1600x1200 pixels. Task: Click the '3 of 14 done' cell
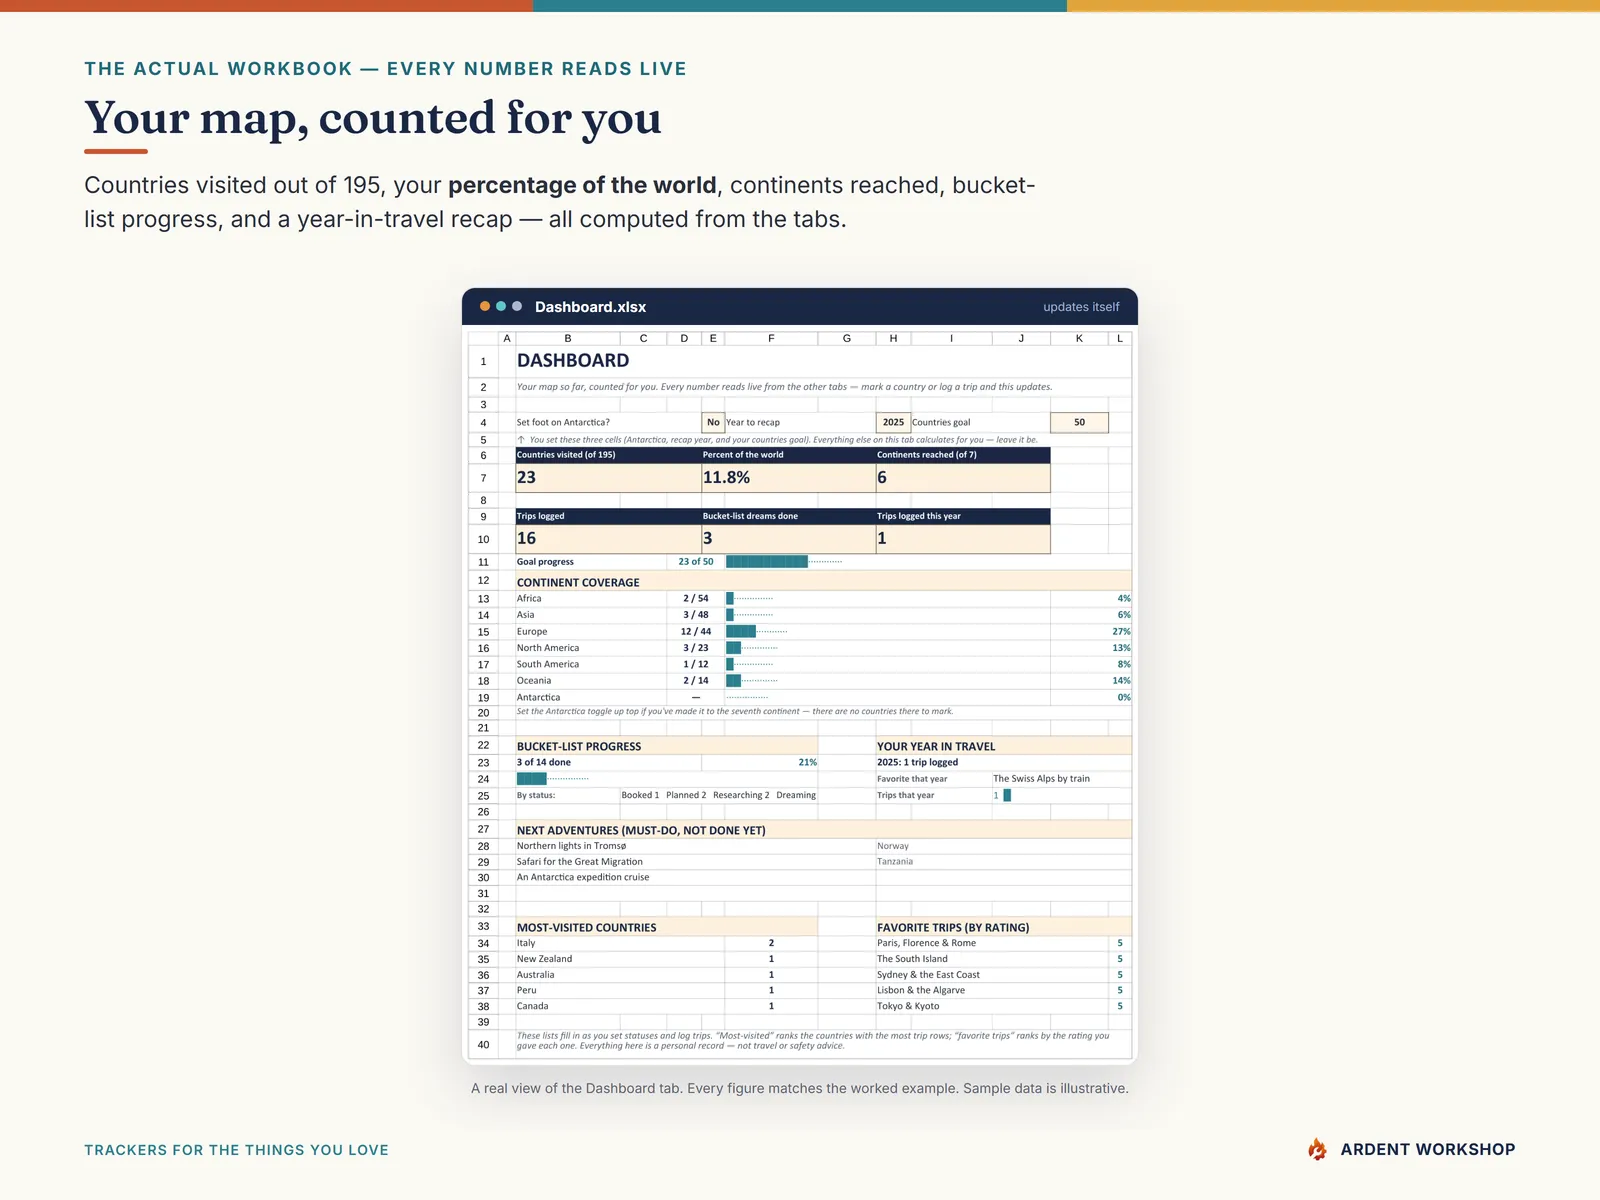(544, 763)
